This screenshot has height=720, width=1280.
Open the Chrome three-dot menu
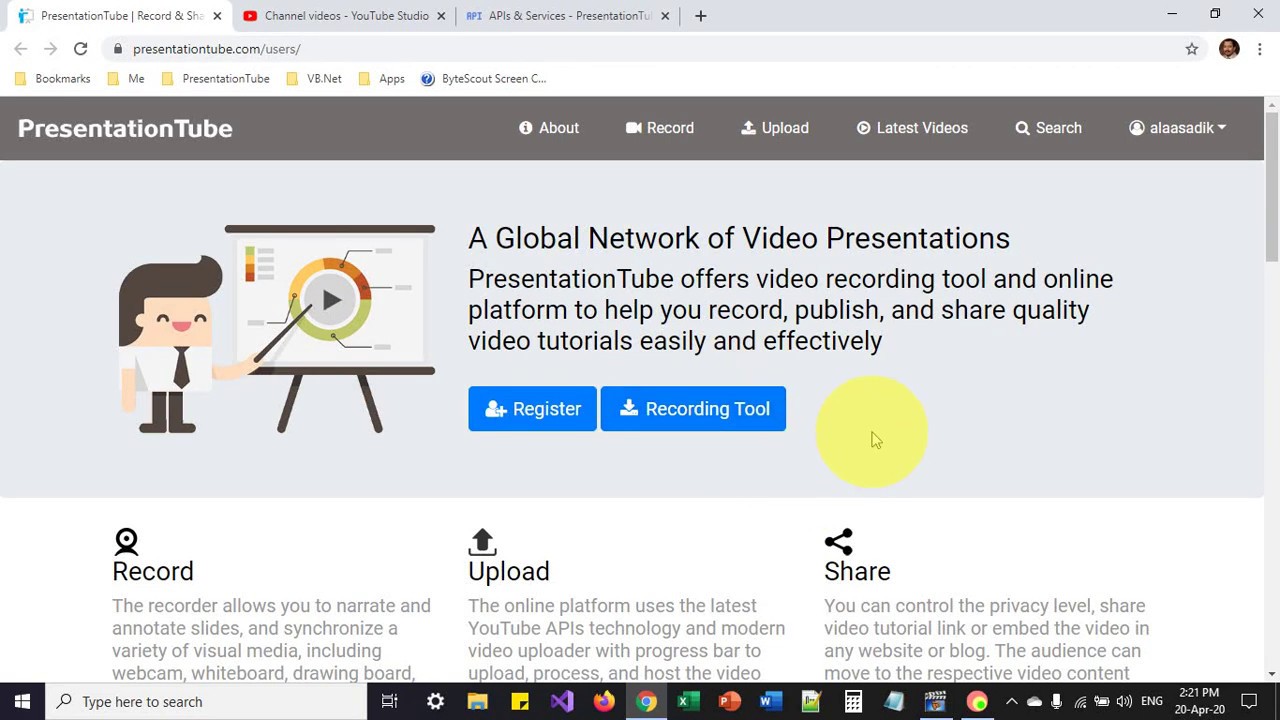coord(1260,49)
